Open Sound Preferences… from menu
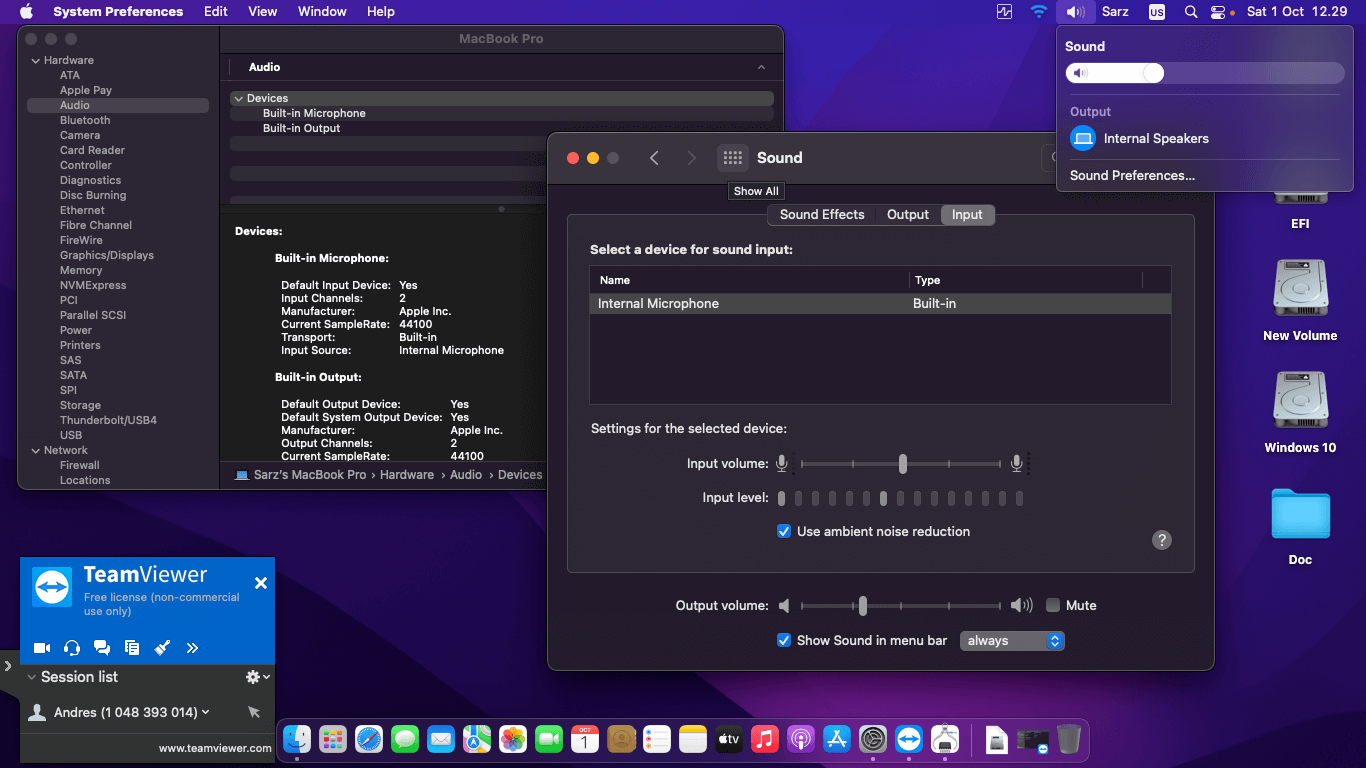Image resolution: width=1366 pixels, height=768 pixels. (x=1132, y=176)
